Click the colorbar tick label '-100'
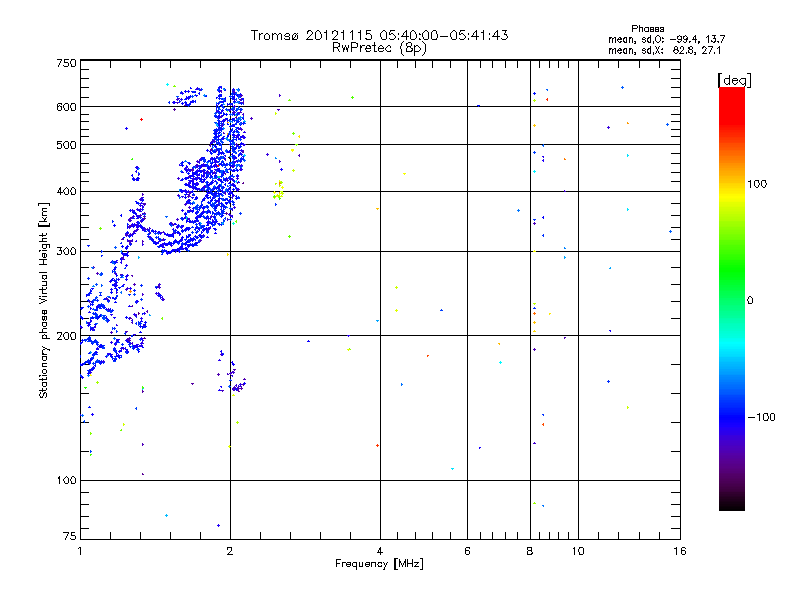Image resolution: width=800 pixels, height=600 pixels. [761, 417]
